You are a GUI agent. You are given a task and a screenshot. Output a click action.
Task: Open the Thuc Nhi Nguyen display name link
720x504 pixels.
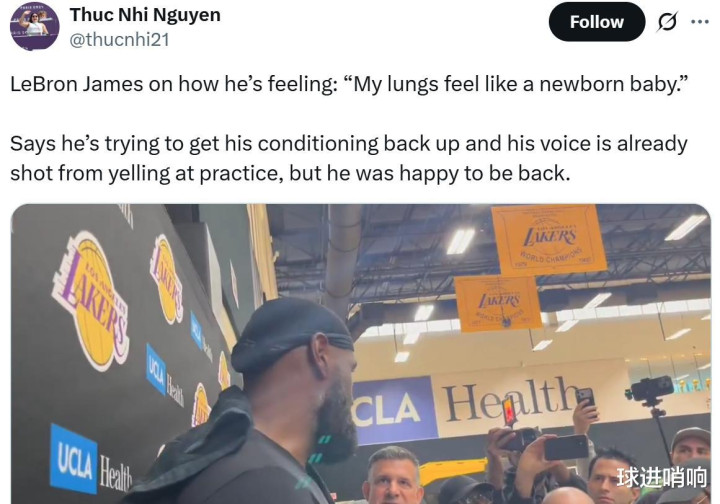145,15
